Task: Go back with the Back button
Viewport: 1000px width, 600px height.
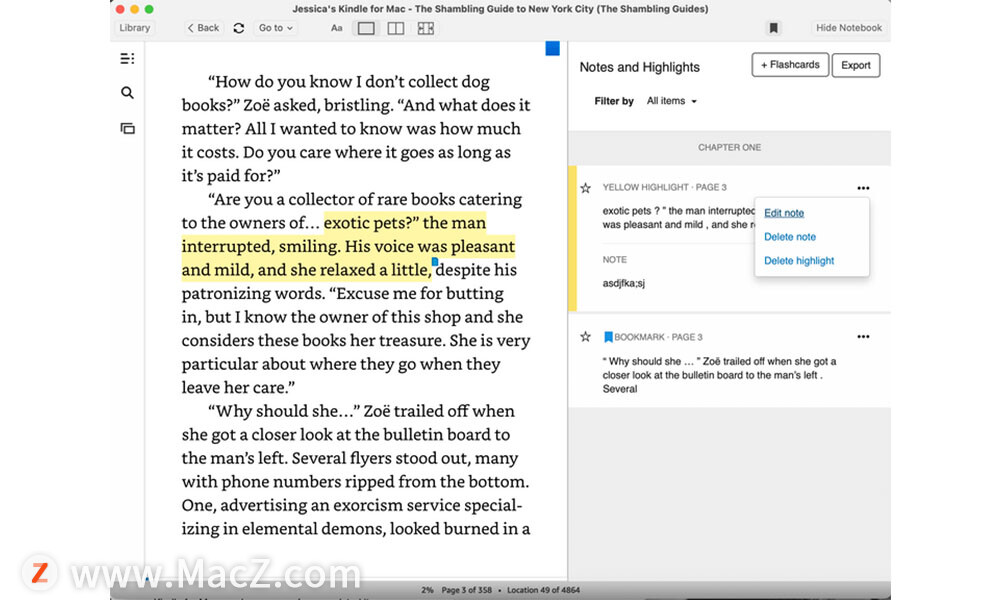Action: click(x=203, y=28)
